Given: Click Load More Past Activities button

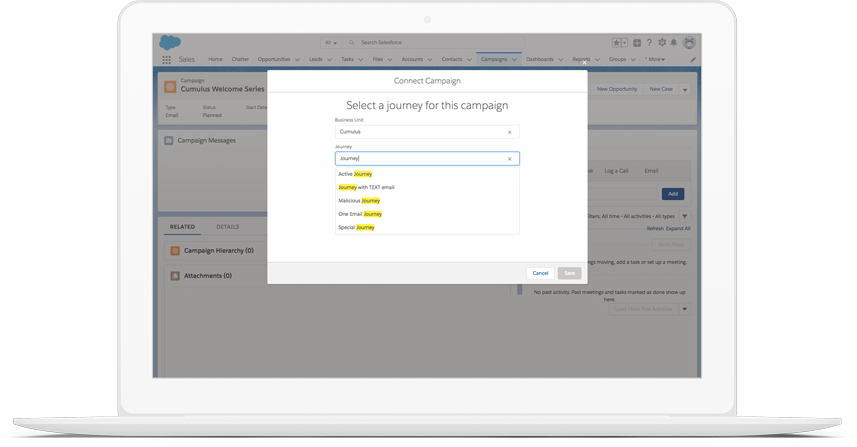Looking at the screenshot, I should (644, 309).
